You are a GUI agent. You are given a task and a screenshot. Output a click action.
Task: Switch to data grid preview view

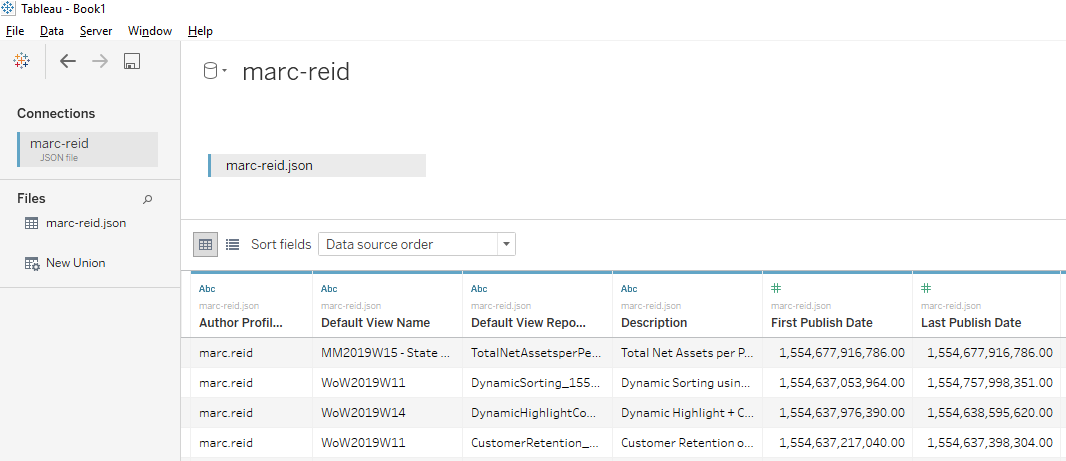pos(205,244)
